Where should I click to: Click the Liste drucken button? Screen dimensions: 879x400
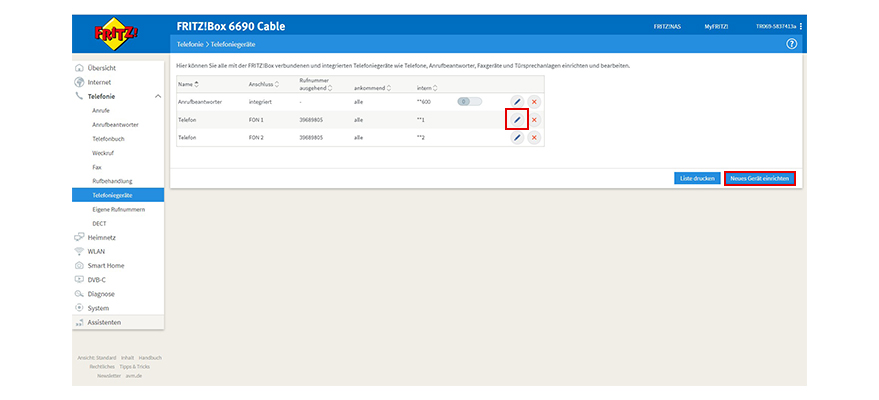click(697, 178)
